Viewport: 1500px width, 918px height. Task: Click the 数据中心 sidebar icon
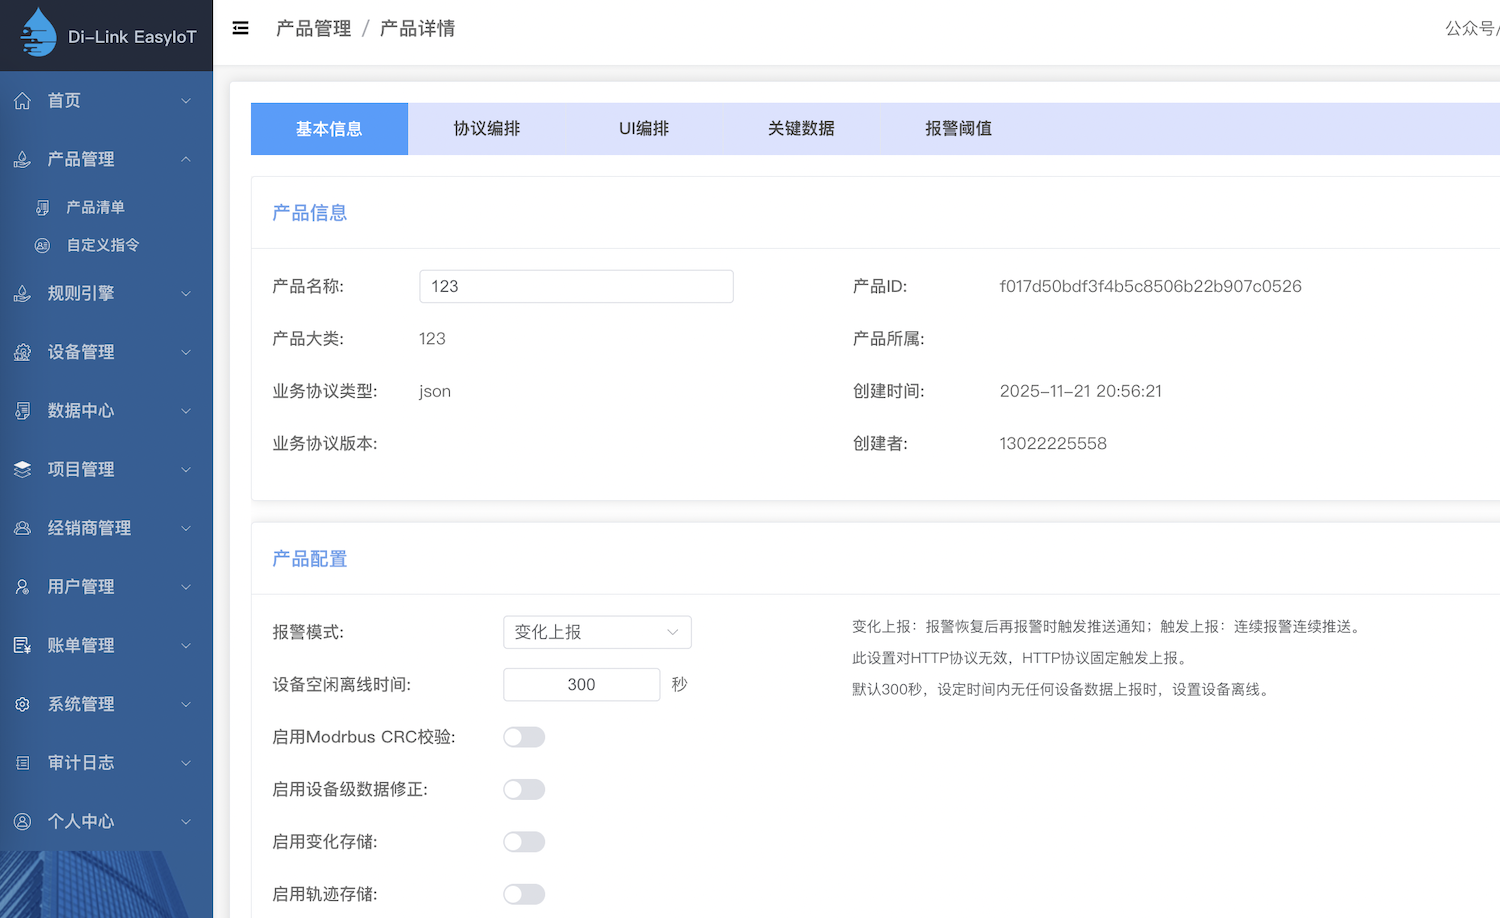[22, 410]
